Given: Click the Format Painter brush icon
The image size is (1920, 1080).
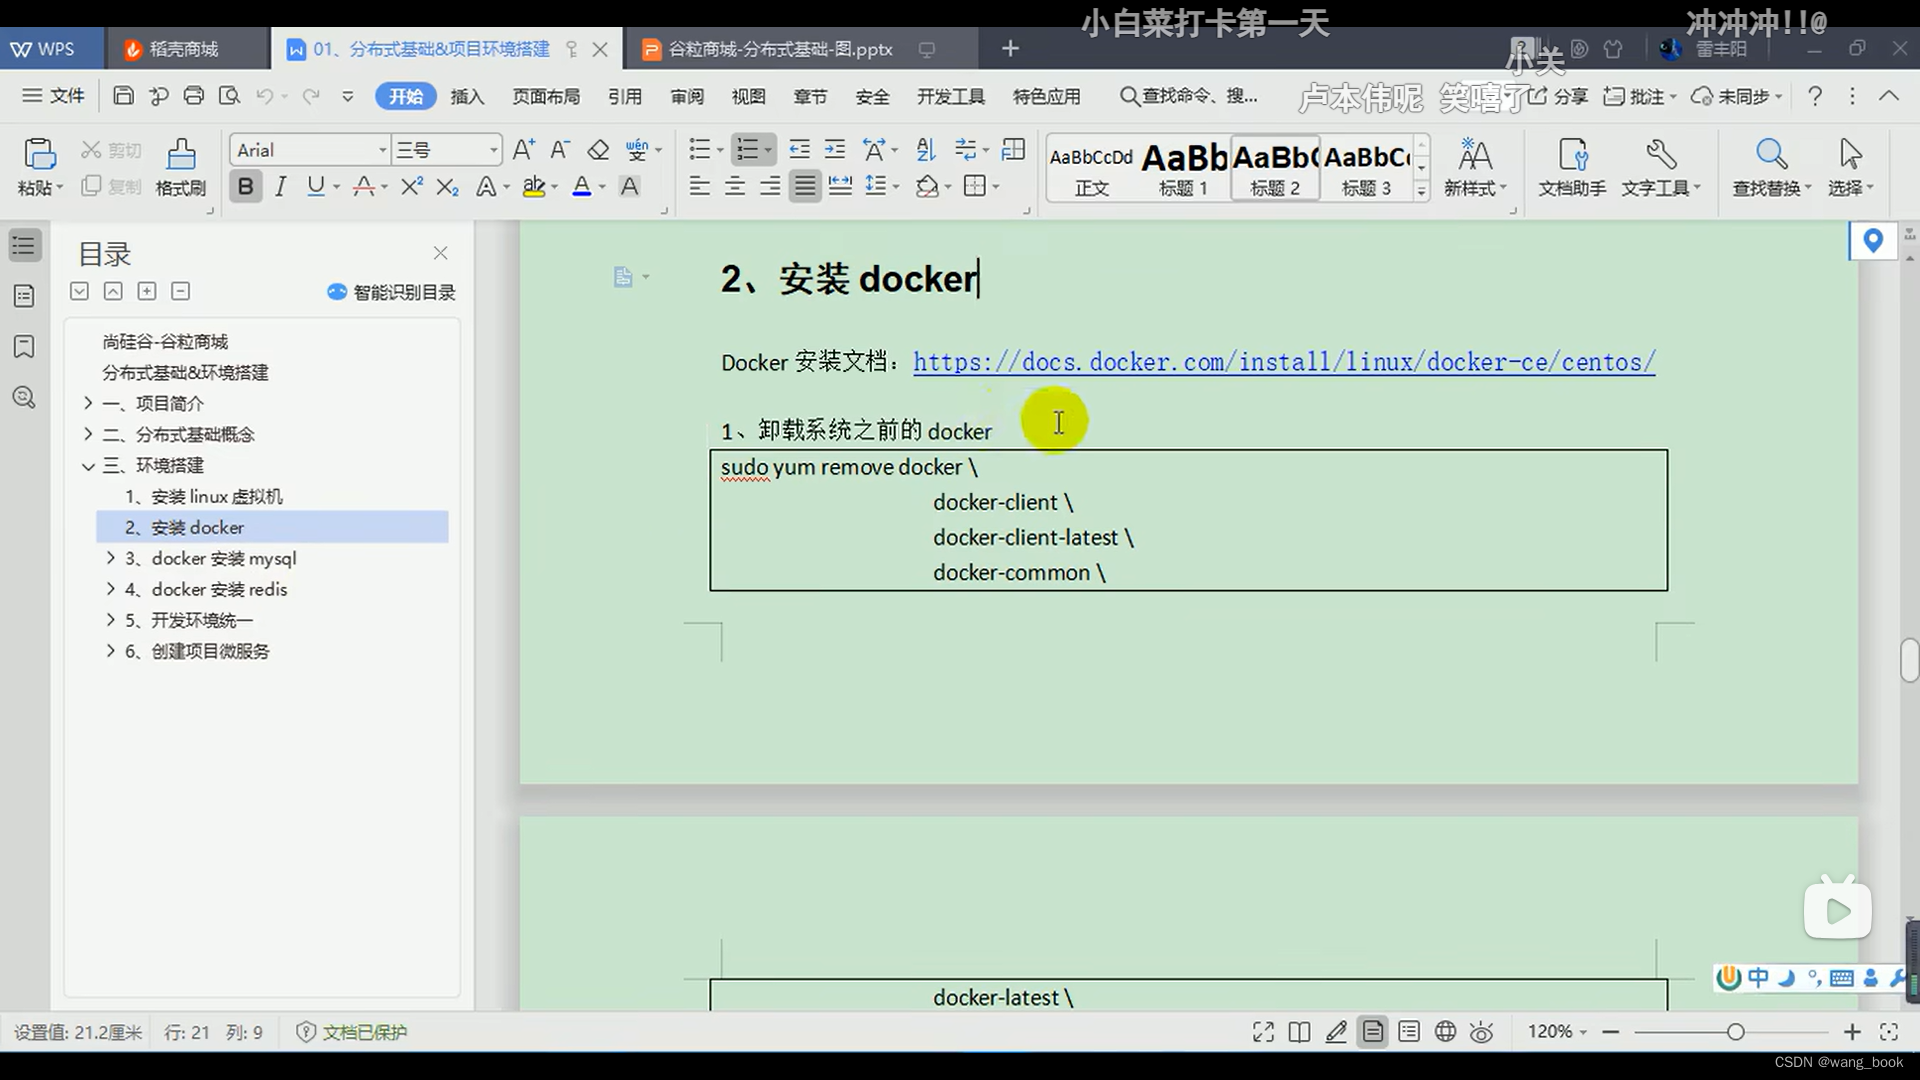Looking at the screenshot, I should click(x=181, y=155).
